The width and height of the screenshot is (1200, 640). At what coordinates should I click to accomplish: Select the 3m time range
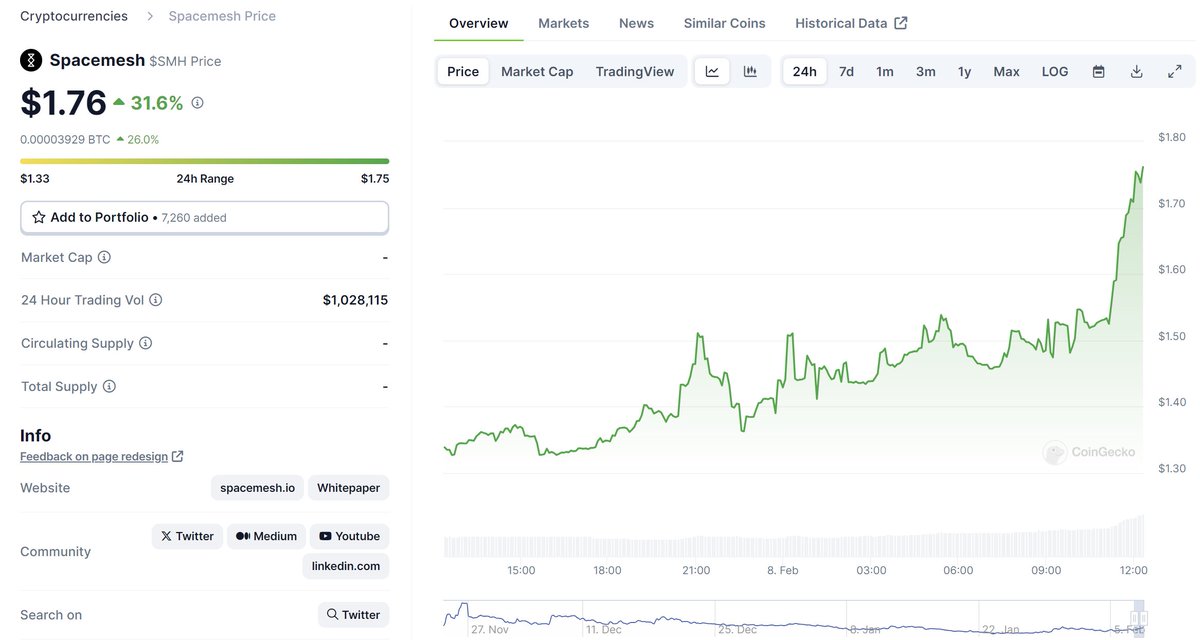pos(926,71)
